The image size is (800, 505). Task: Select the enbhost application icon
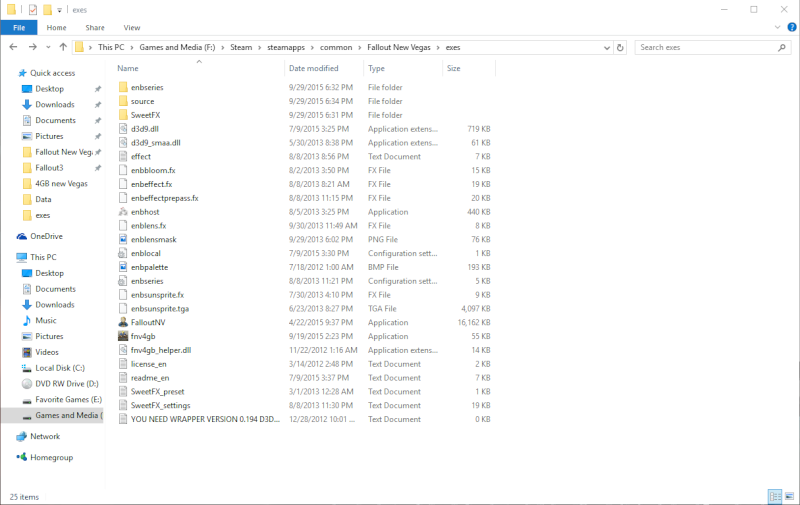point(123,212)
